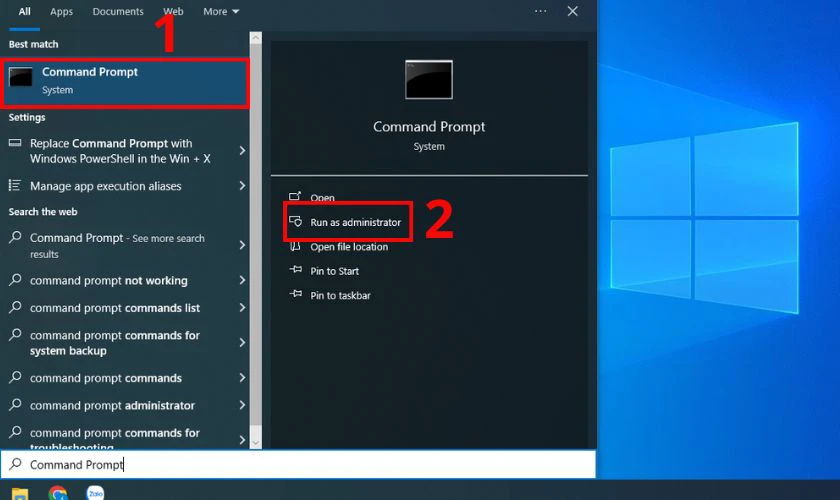Expand arrow for command prompt commands list

click(x=242, y=307)
